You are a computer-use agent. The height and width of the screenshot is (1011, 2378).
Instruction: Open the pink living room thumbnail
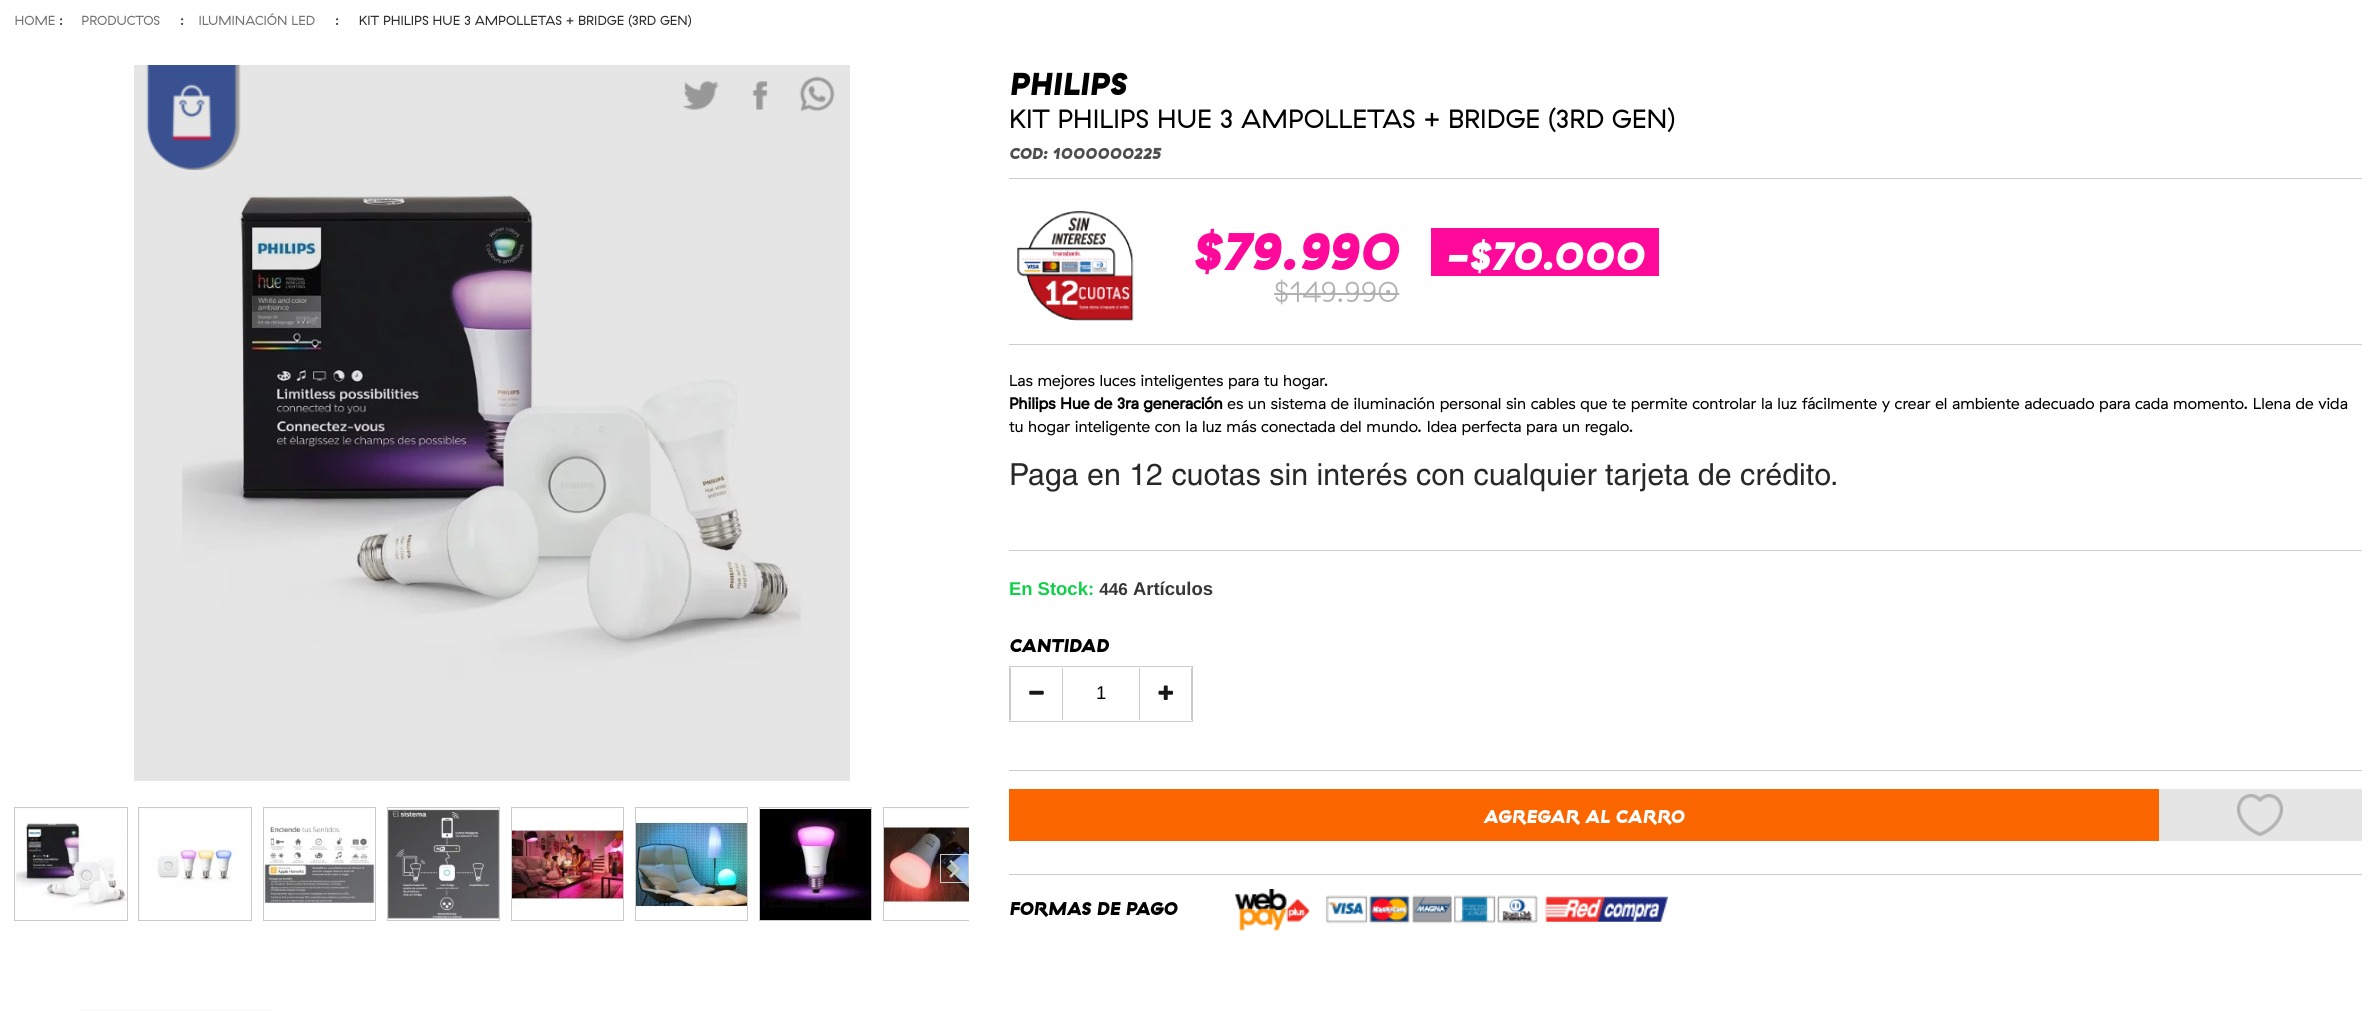pos(567,864)
